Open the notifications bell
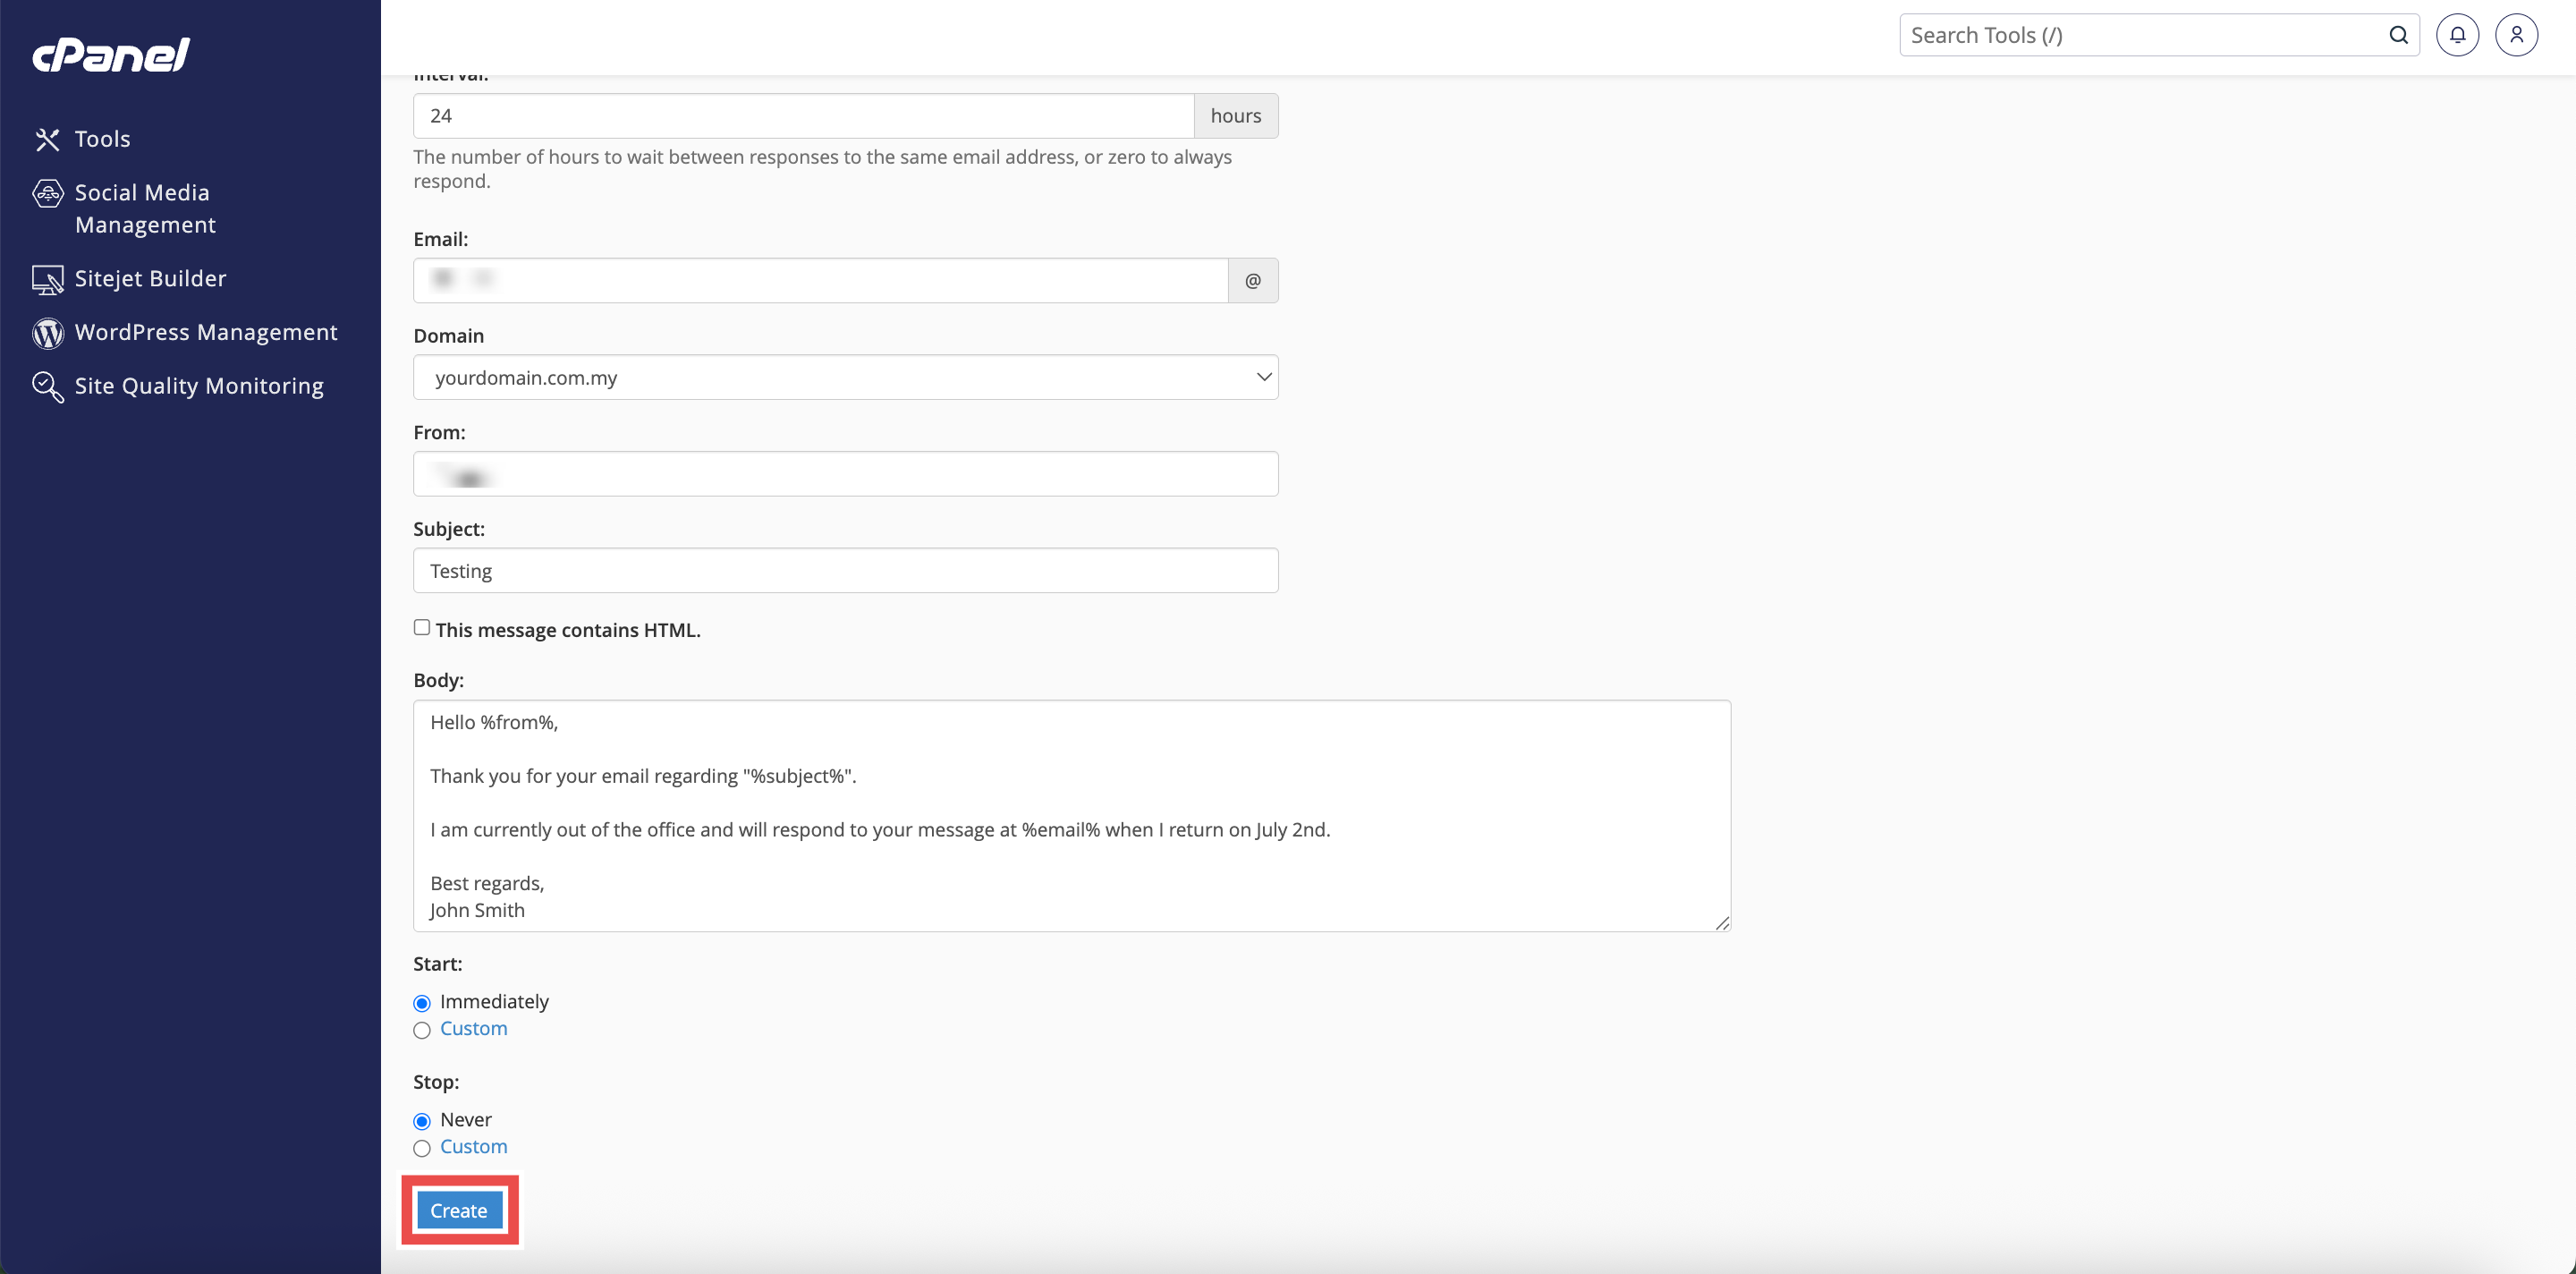Viewport: 2576px width, 1274px height. 2456,35
